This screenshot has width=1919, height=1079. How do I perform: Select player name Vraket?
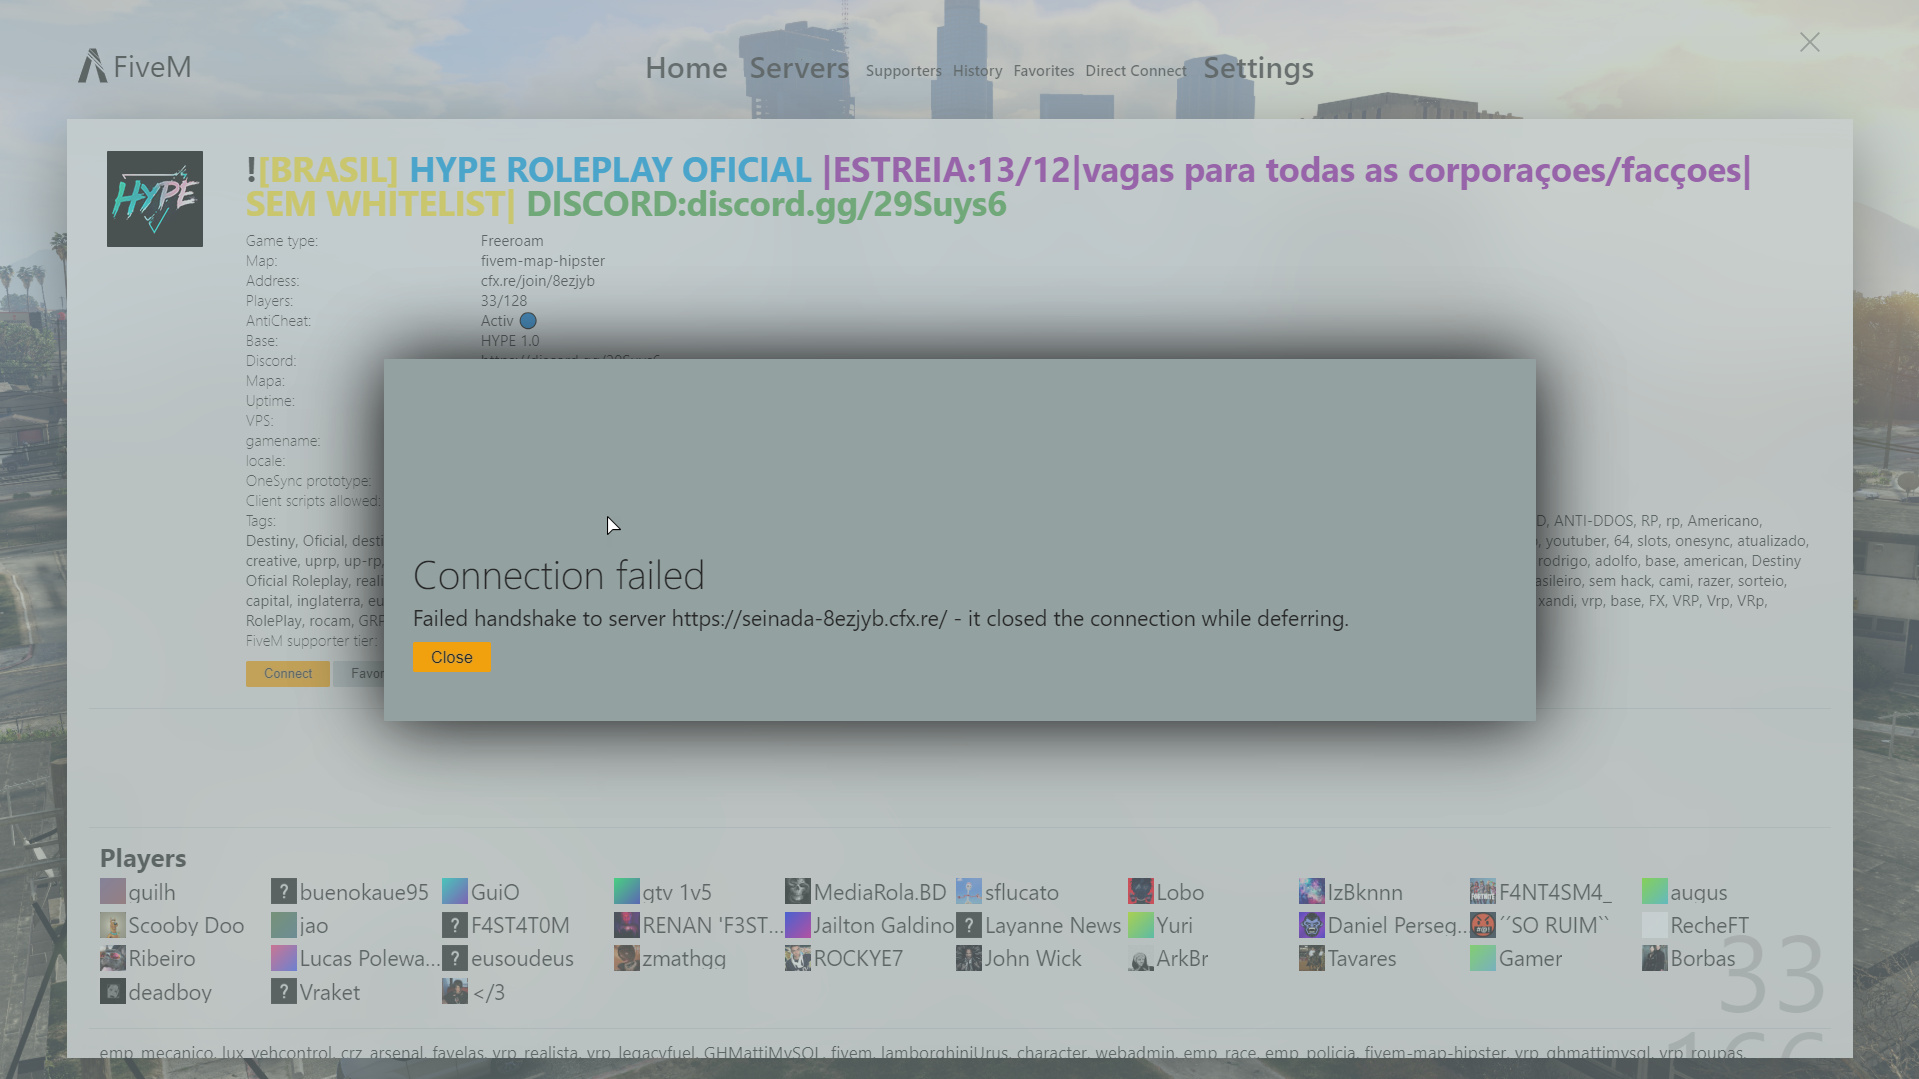(x=330, y=993)
